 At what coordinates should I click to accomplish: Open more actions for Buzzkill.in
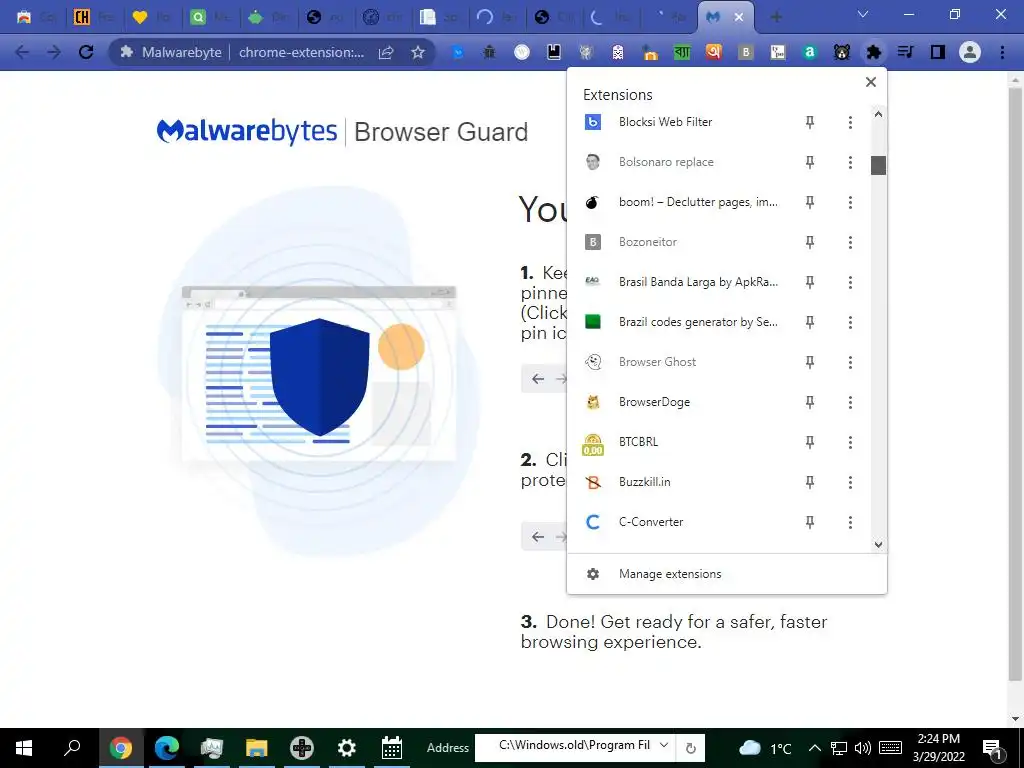[x=850, y=482]
